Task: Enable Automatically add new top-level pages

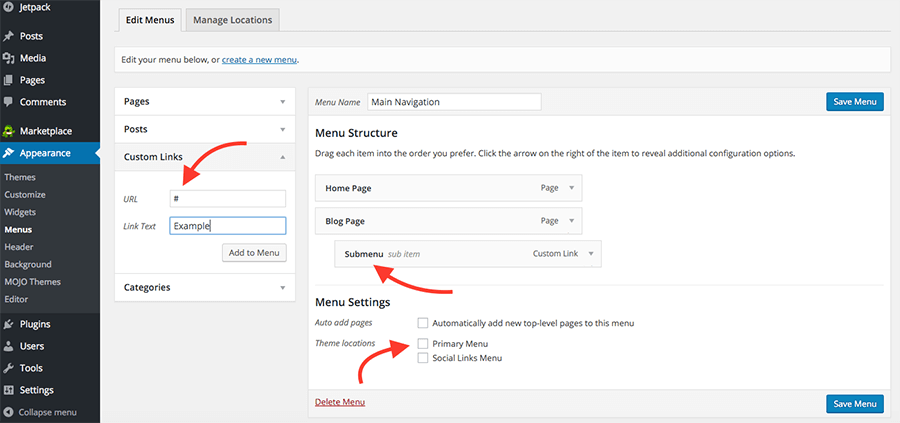Action: click(x=423, y=323)
